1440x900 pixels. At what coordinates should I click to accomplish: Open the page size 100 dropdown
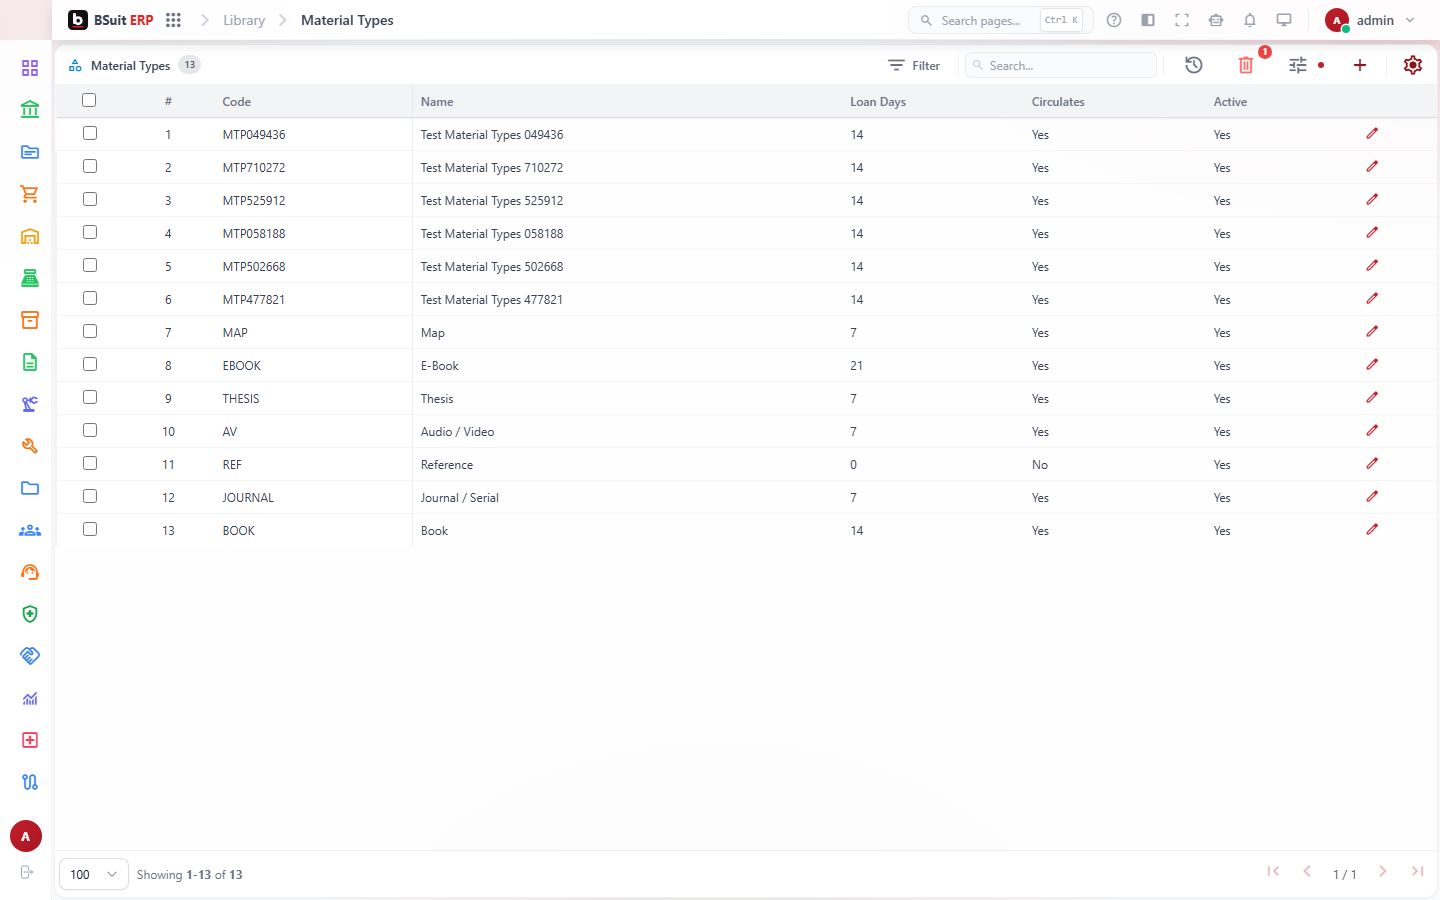94,874
